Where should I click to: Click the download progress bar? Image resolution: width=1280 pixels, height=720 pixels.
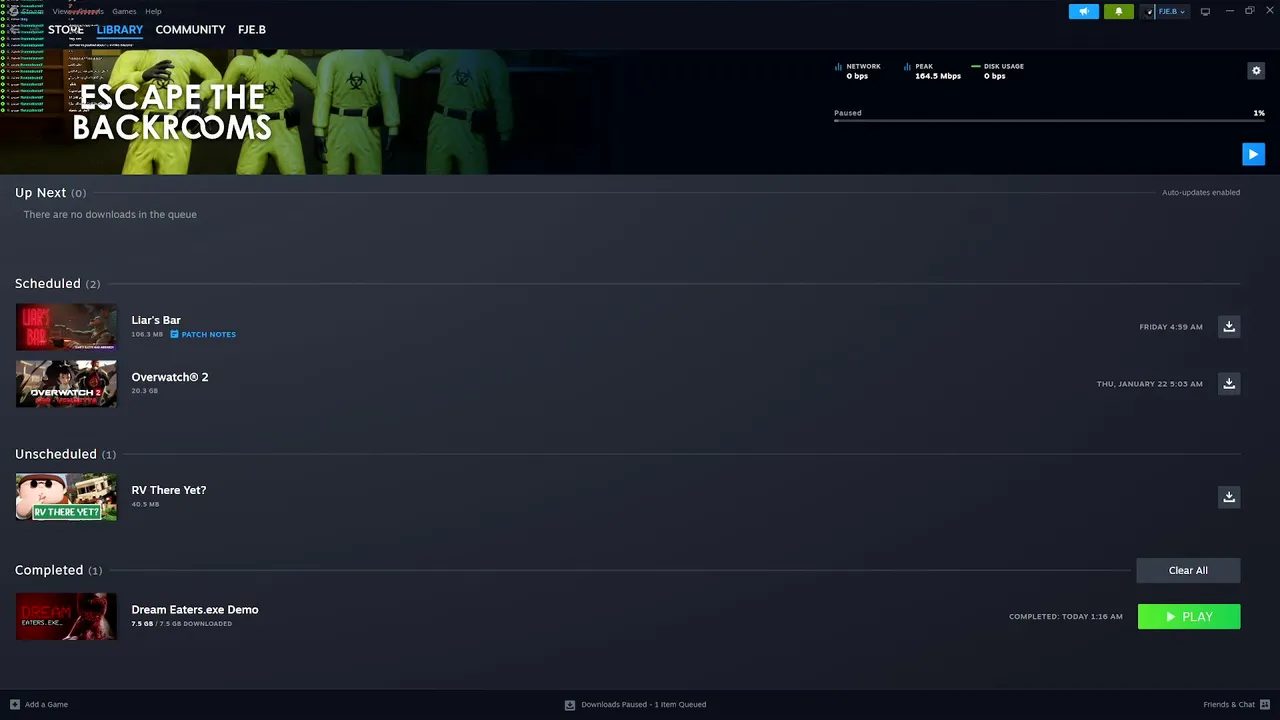click(x=1049, y=121)
